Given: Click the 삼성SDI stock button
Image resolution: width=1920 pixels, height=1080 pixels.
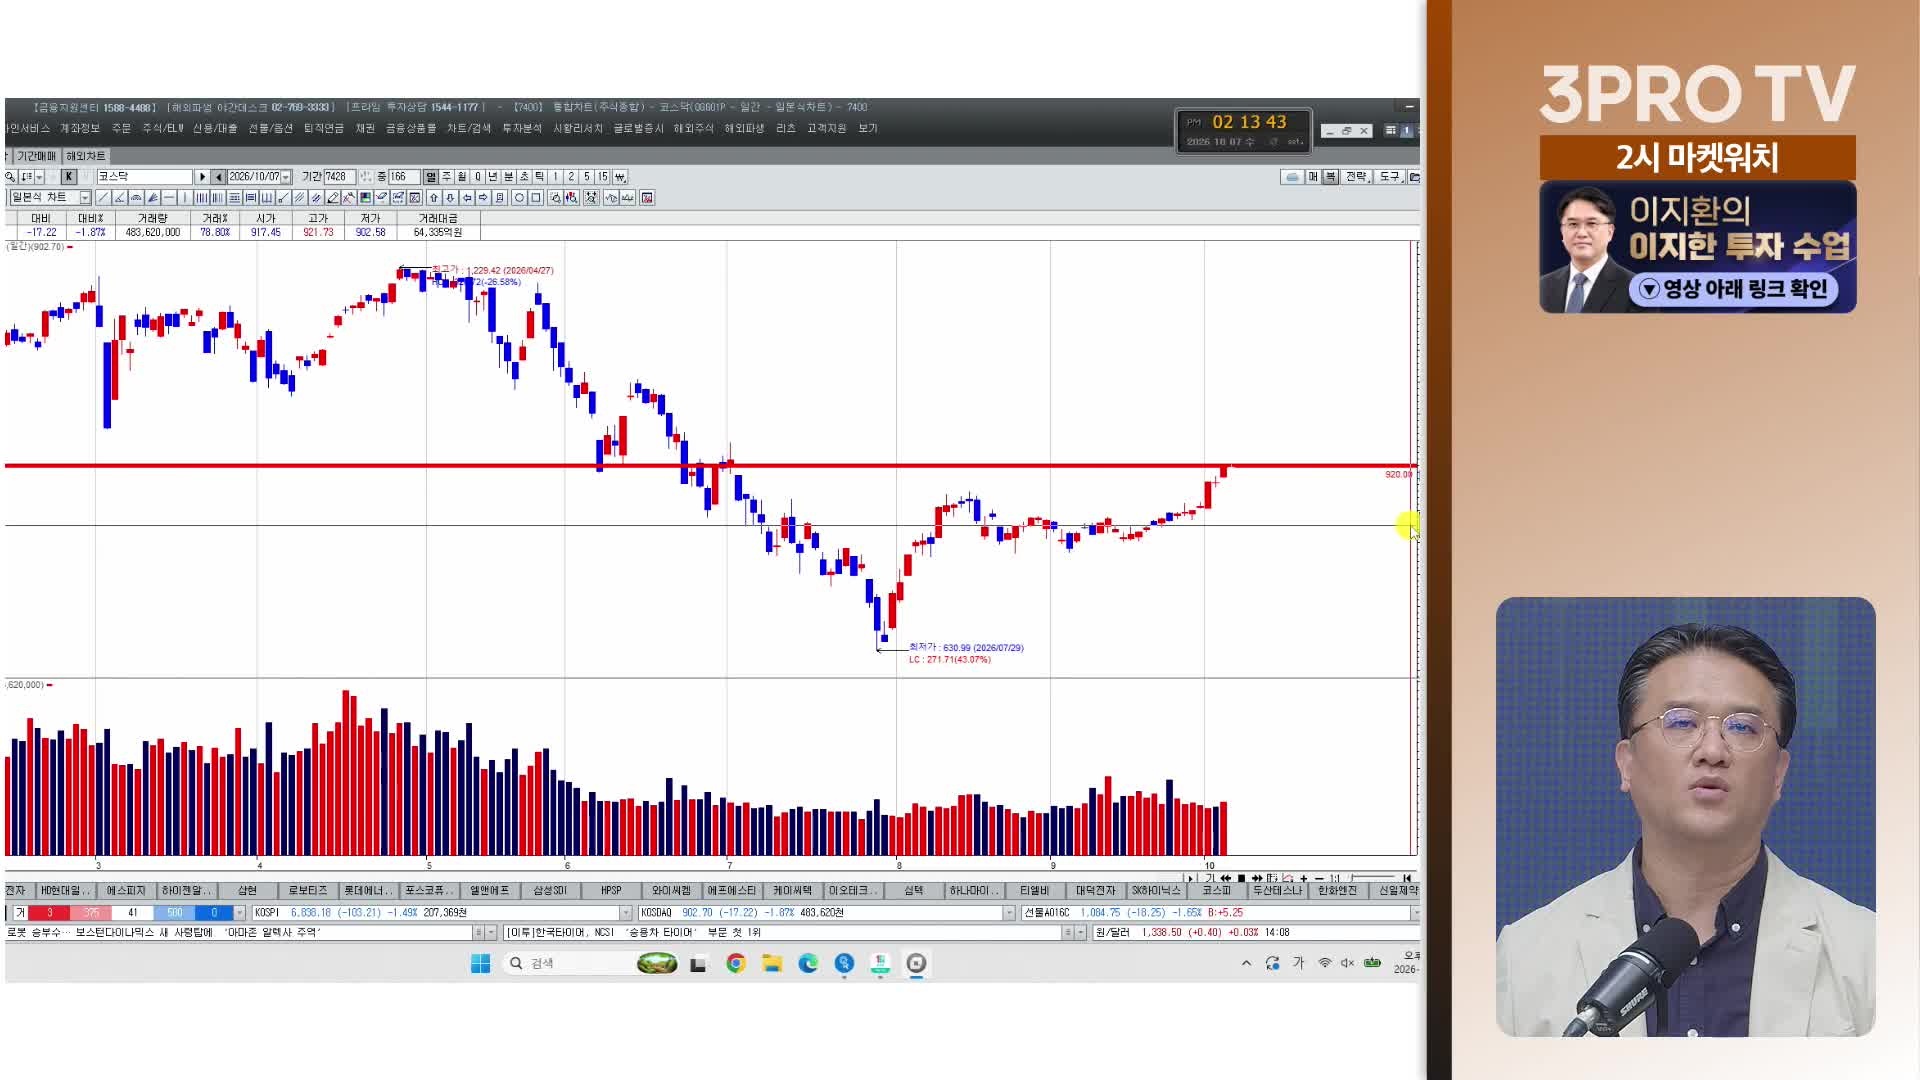Looking at the screenshot, I should (x=550, y=891).
